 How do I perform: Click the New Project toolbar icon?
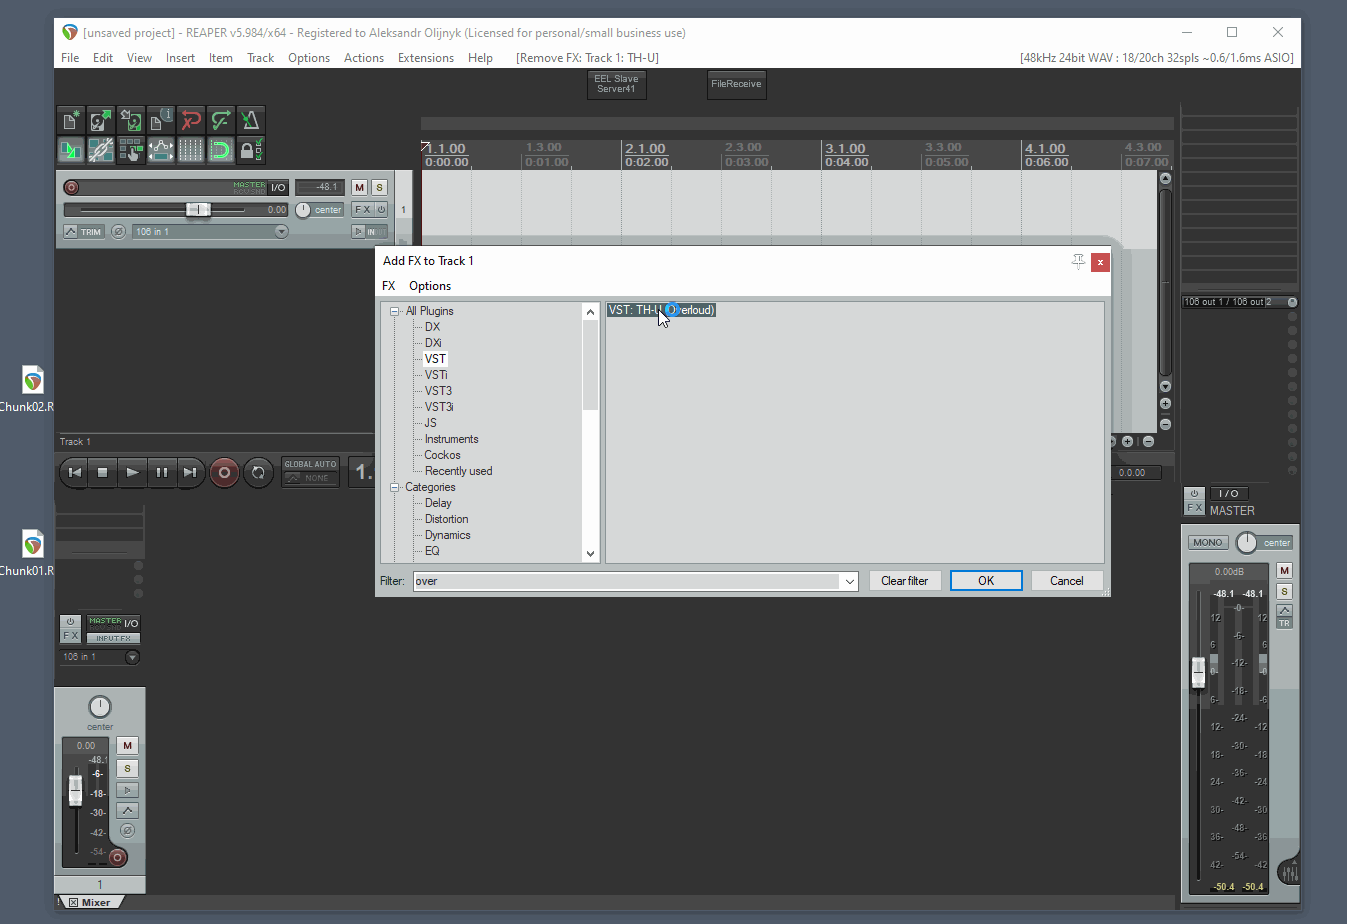click(70, 120)
